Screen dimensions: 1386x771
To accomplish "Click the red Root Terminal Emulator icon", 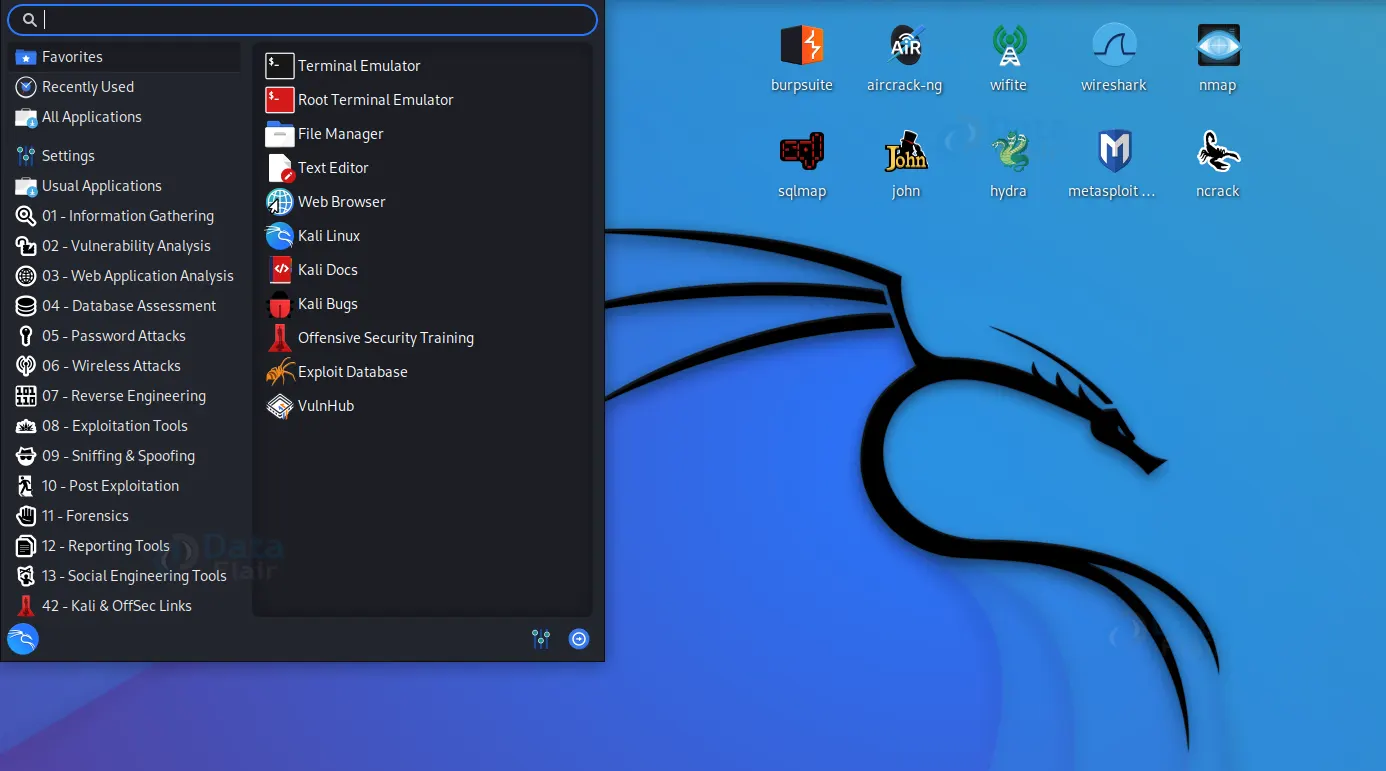I will [279, 100].
